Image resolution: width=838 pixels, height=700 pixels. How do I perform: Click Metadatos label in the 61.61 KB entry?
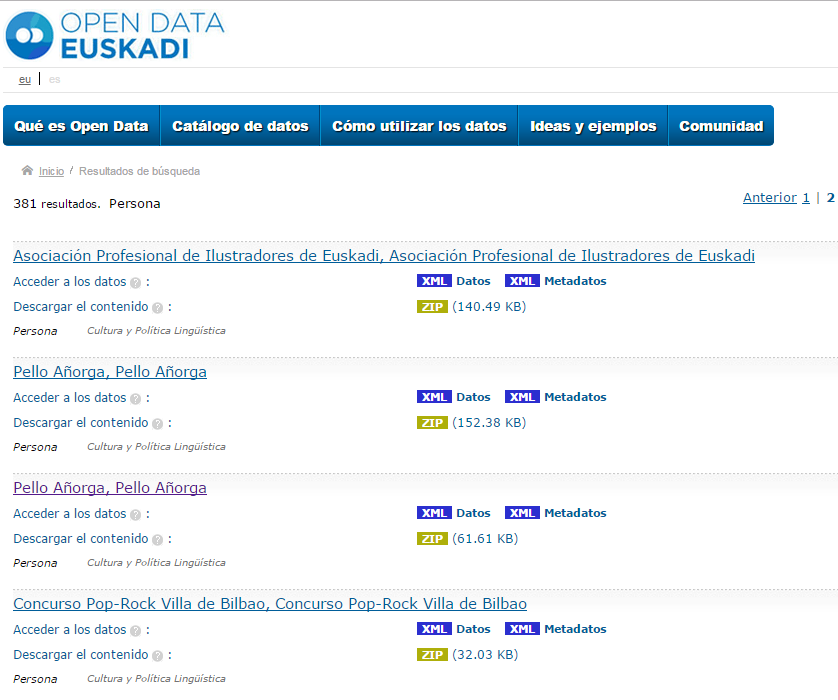(575, 513)
